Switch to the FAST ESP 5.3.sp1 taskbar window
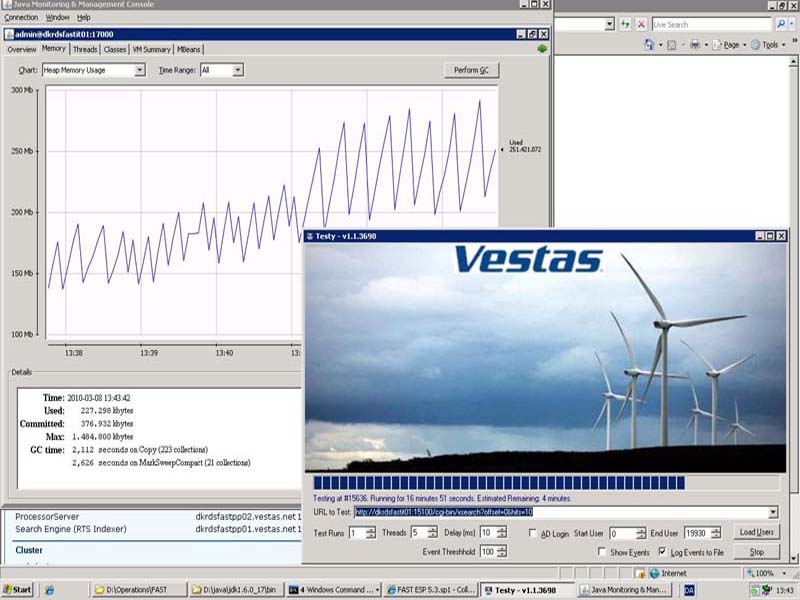The height and width of the screenshot is (600, 800). [431, 590]
